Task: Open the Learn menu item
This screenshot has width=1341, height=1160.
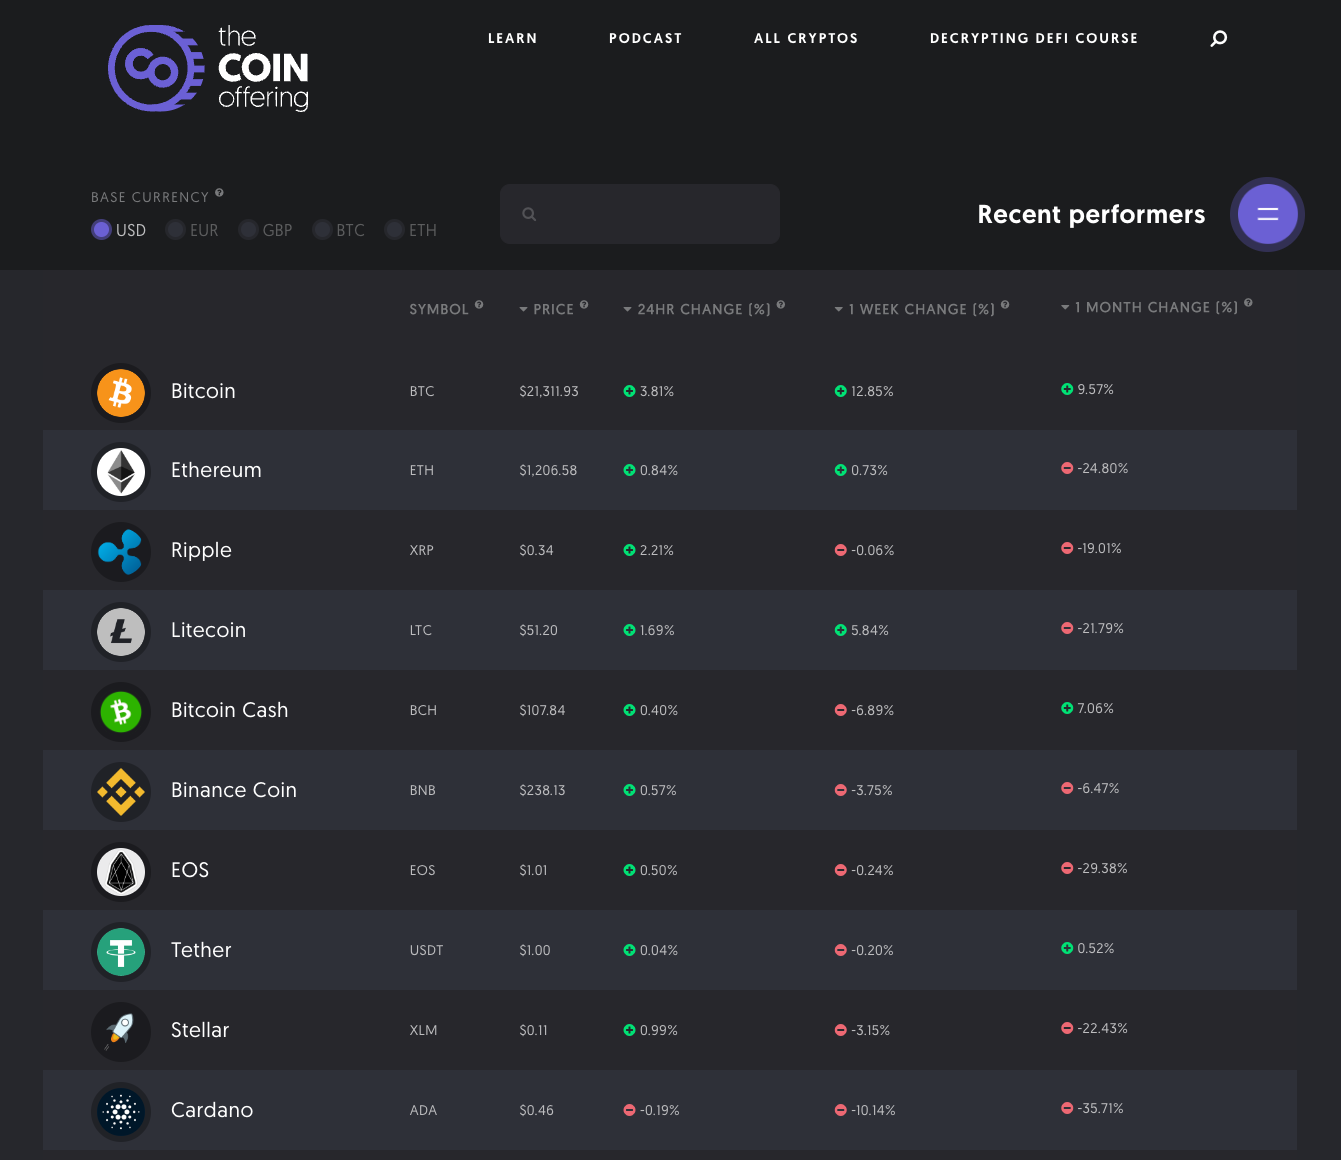Action: coord(513,38)
